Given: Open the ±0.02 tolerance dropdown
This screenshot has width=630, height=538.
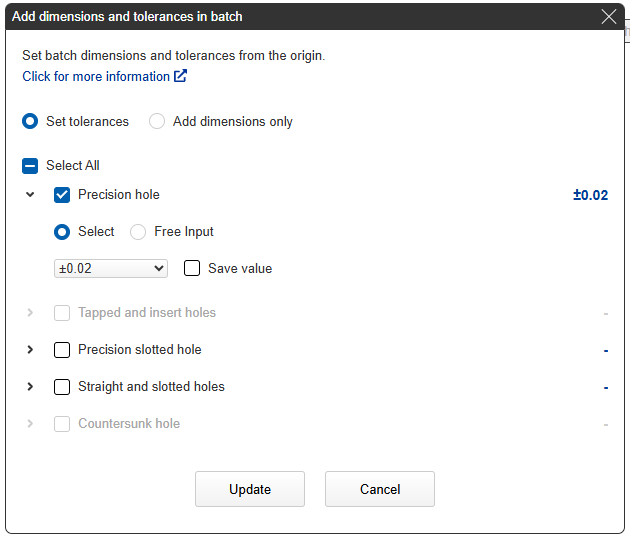Looking at the screenshot, I should coord(111,268).
